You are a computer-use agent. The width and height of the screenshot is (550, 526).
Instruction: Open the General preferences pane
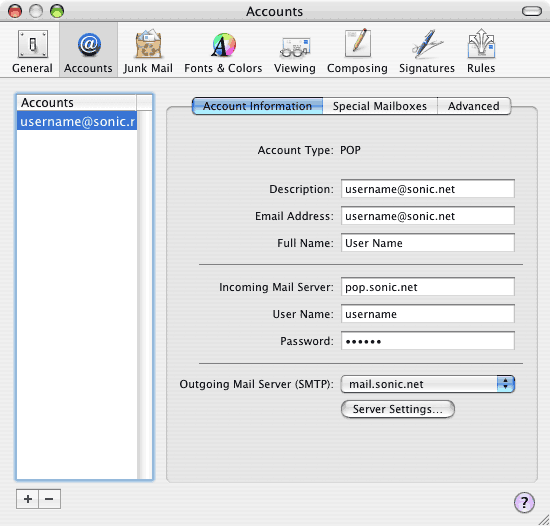pyautogui.click(x=32, y=51)
